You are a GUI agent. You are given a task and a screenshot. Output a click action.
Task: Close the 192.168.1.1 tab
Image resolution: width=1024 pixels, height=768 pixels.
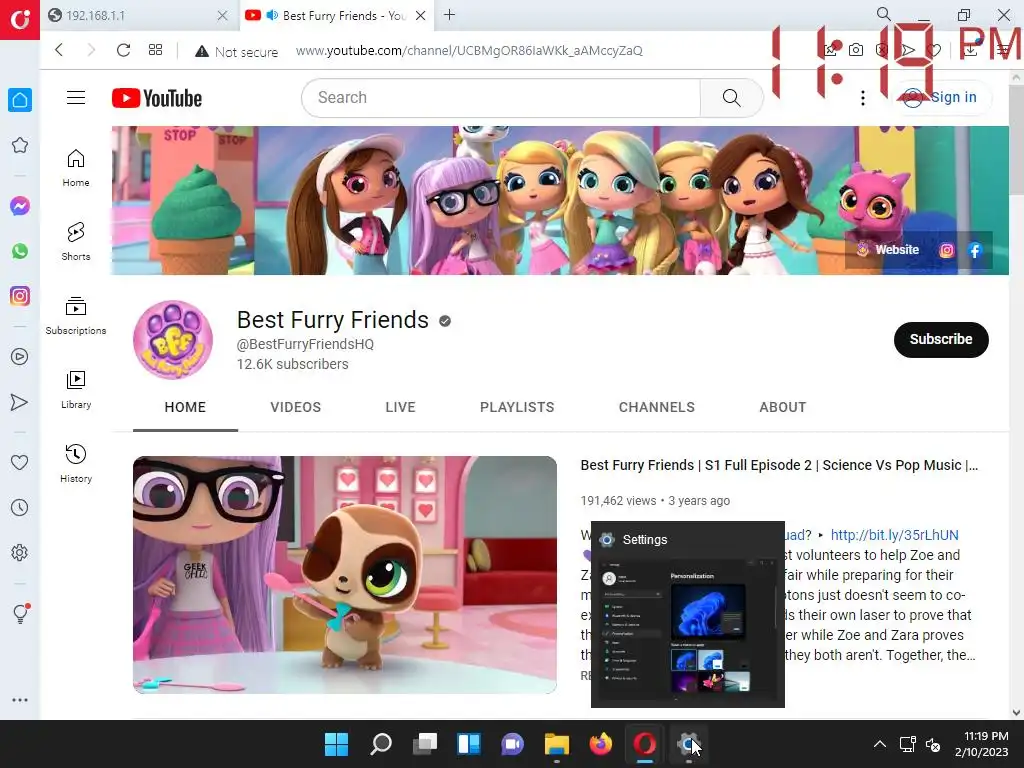point(222,16)
